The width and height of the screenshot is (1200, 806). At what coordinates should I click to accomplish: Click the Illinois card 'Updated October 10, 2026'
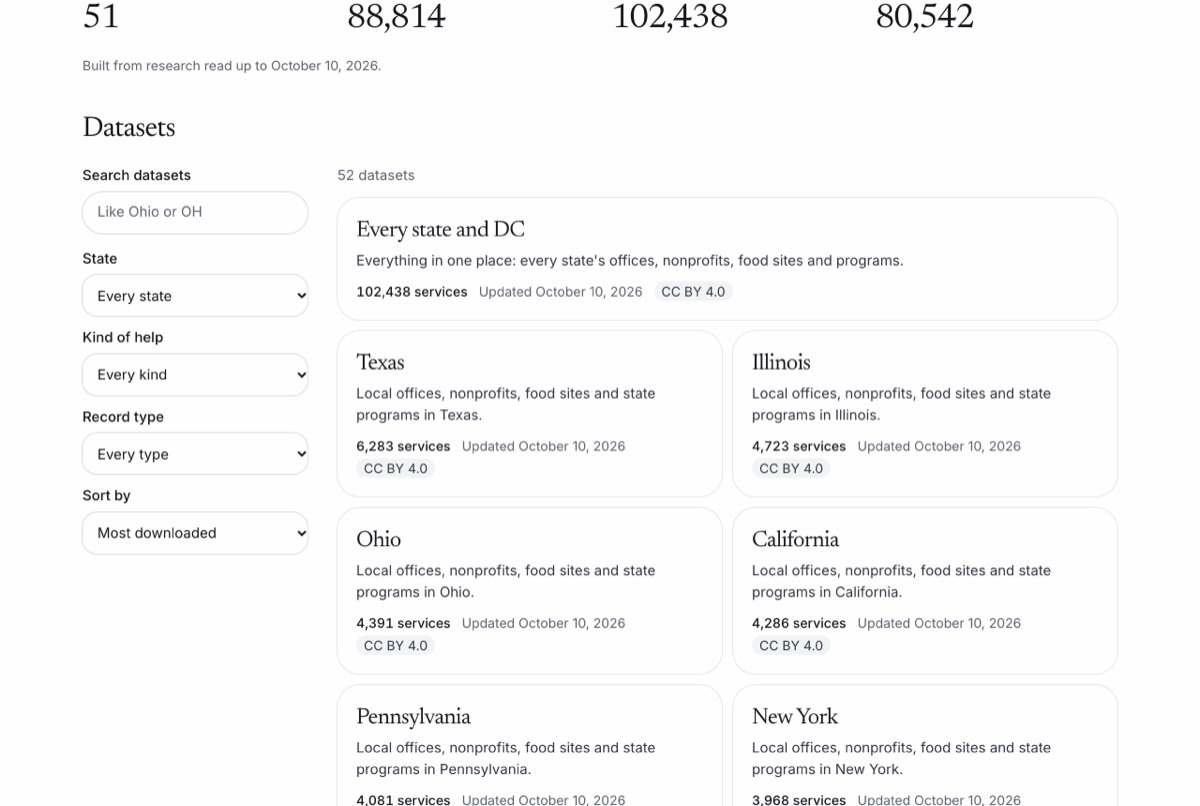pos(939,446)
